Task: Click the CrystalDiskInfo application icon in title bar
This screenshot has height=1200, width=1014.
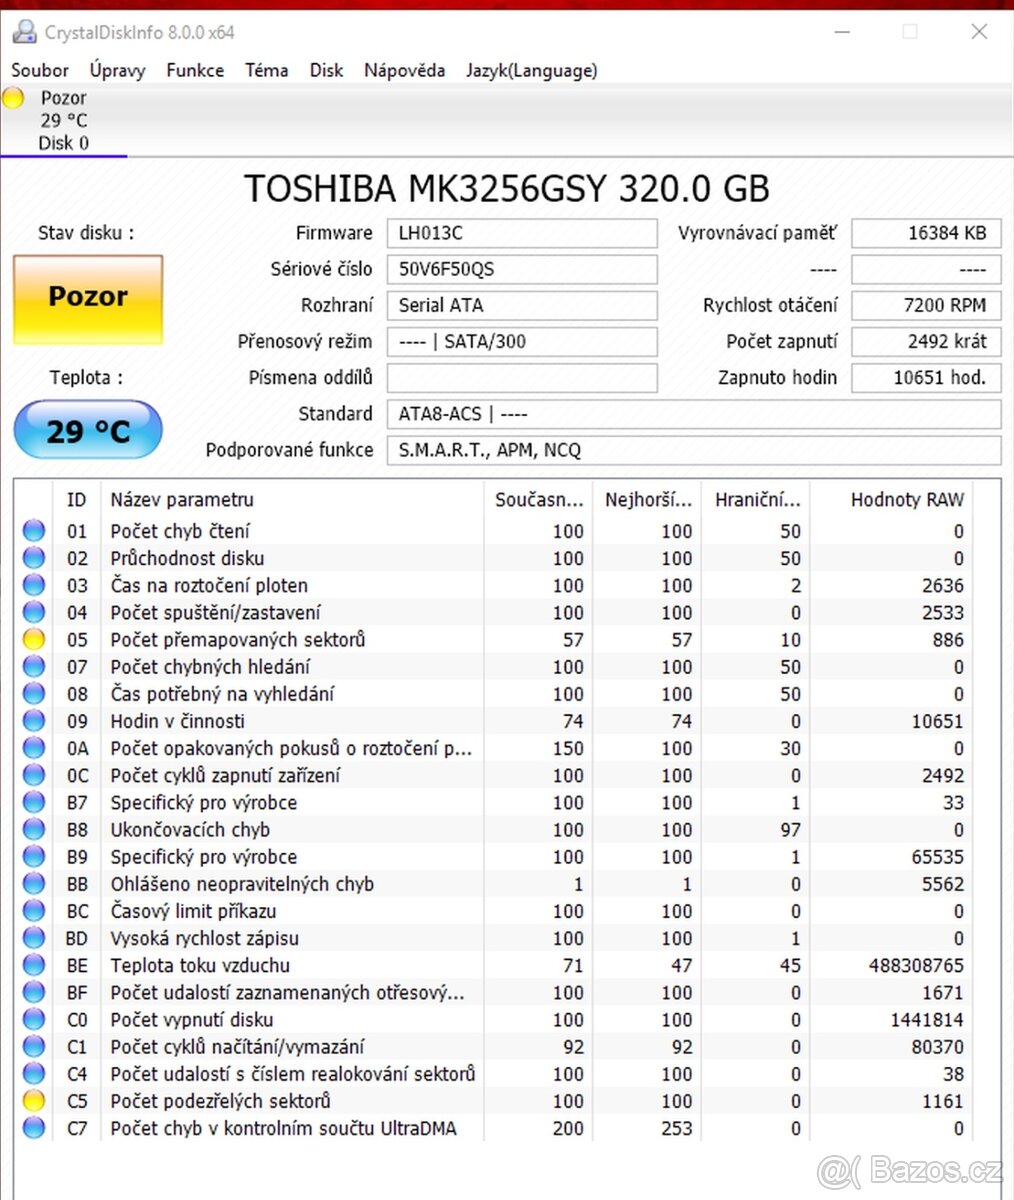Action: 24,31
